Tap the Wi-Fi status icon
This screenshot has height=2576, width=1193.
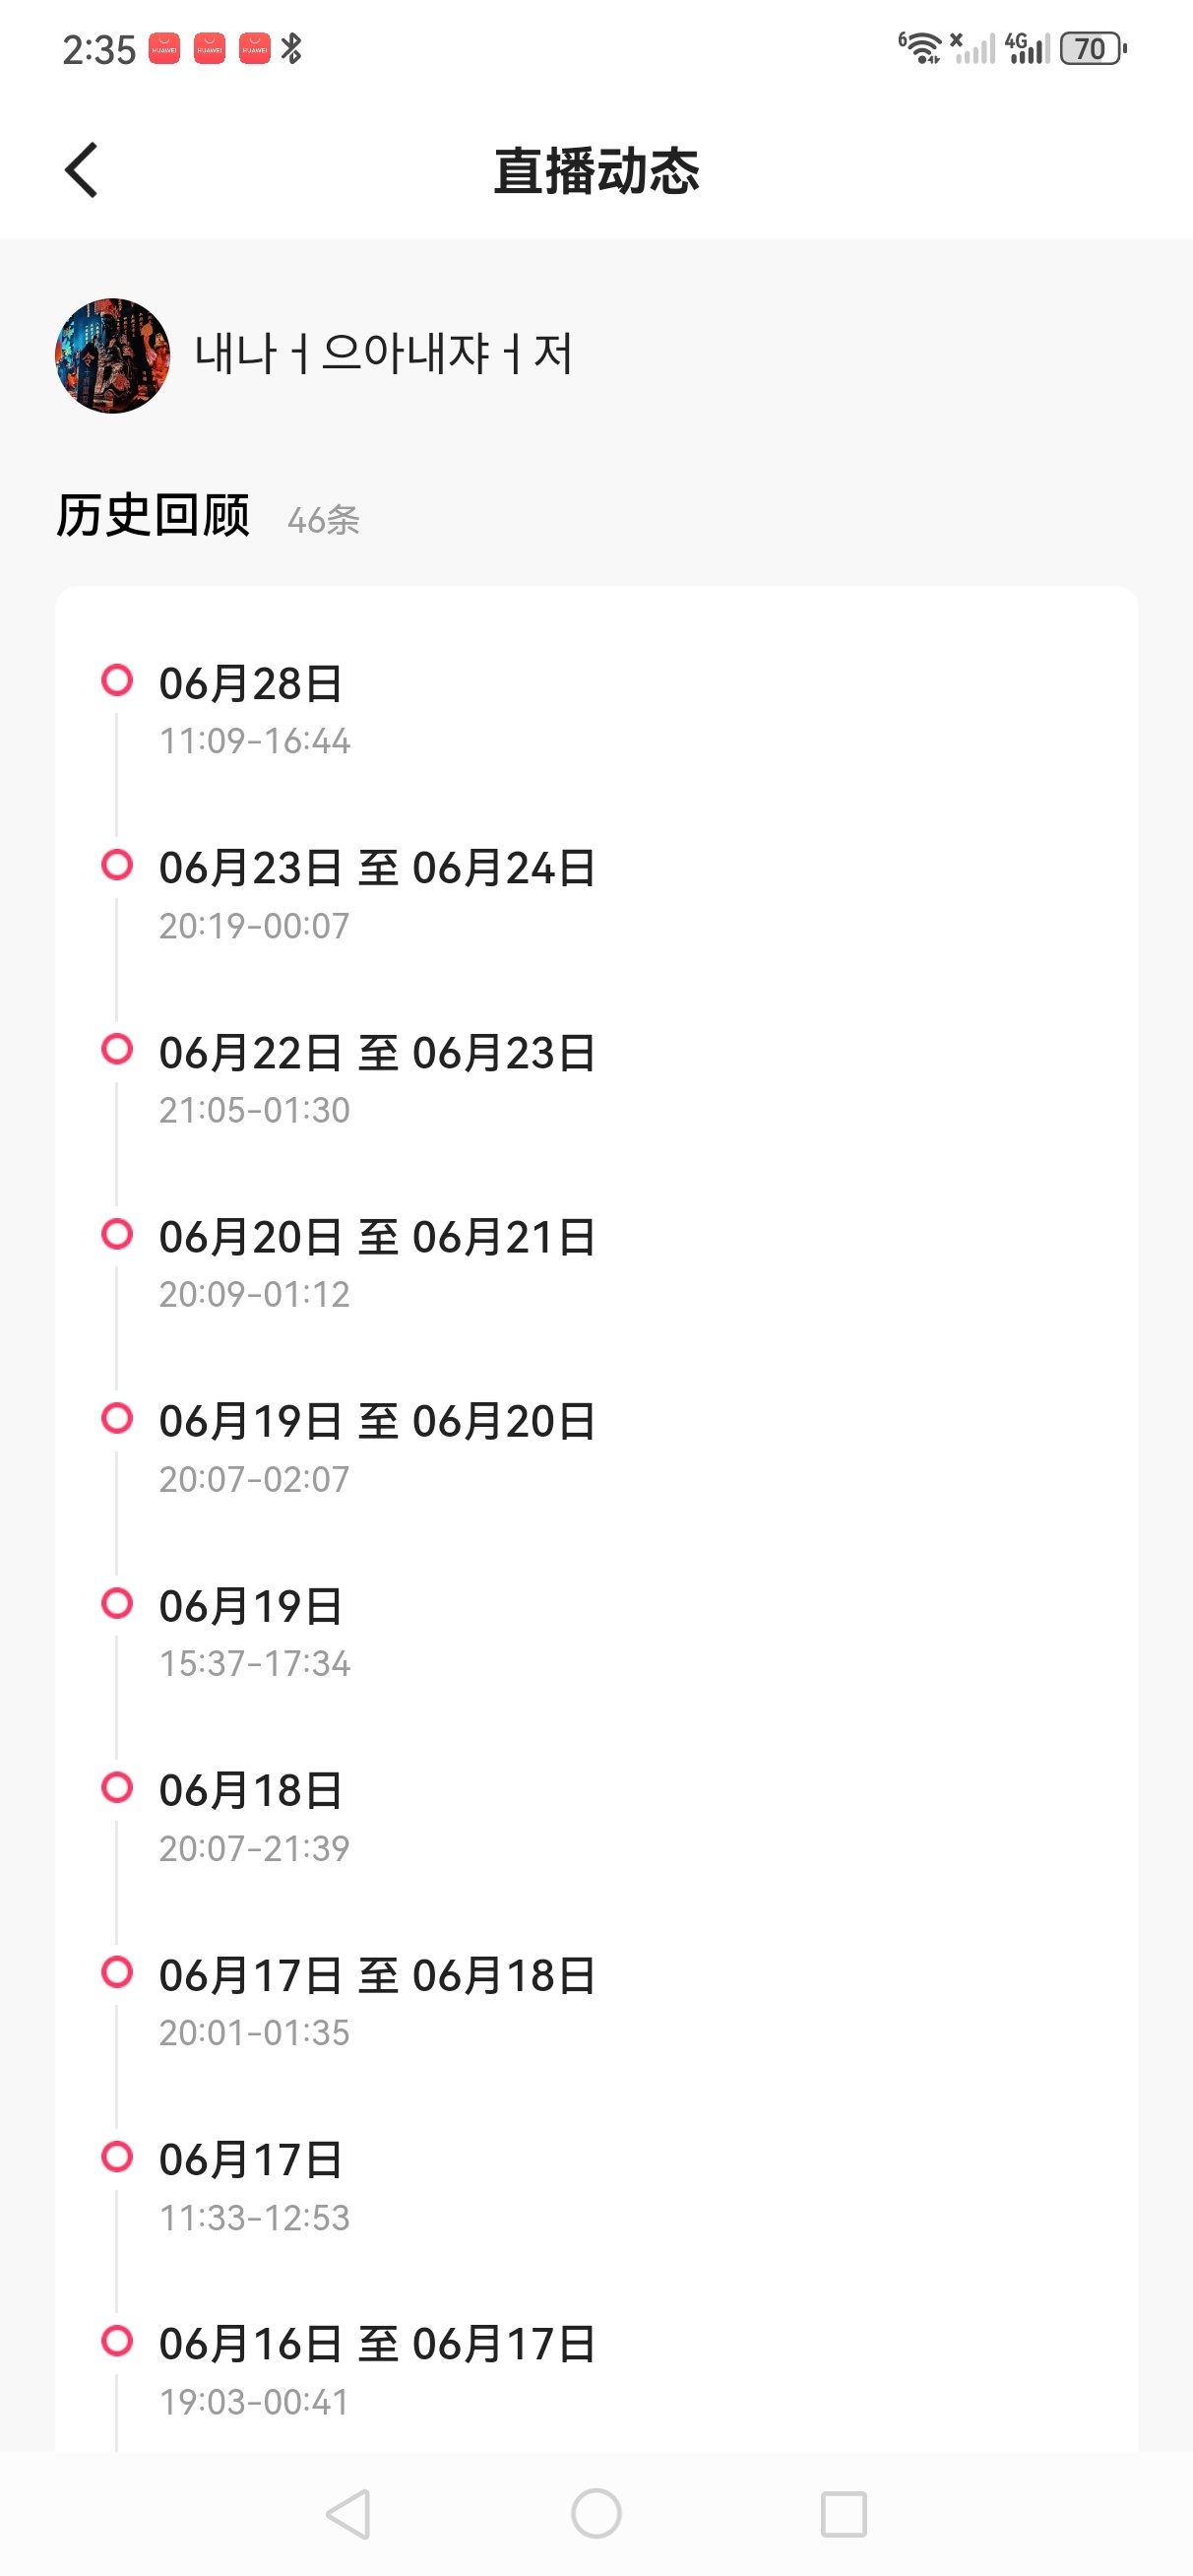920,47
